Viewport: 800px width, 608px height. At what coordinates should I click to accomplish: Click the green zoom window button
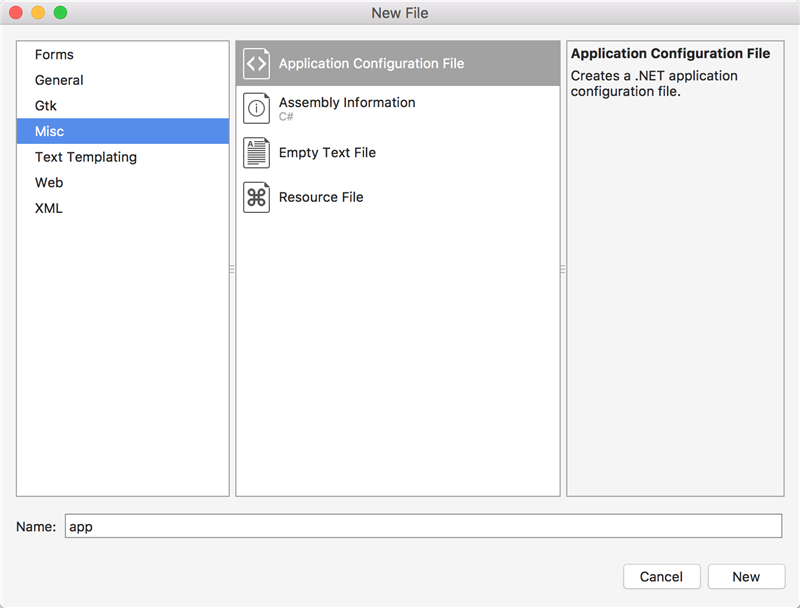pyautogui.click(x=60, y=12)
